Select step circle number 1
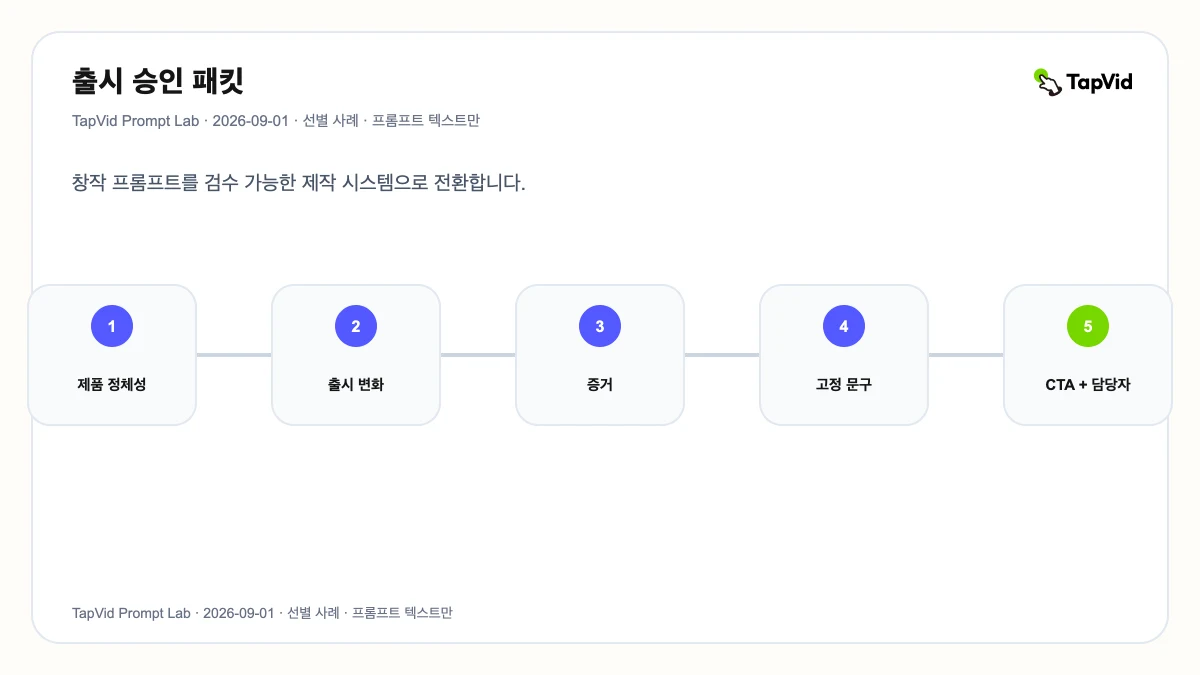1200x675 pixels. pos(112,326)
